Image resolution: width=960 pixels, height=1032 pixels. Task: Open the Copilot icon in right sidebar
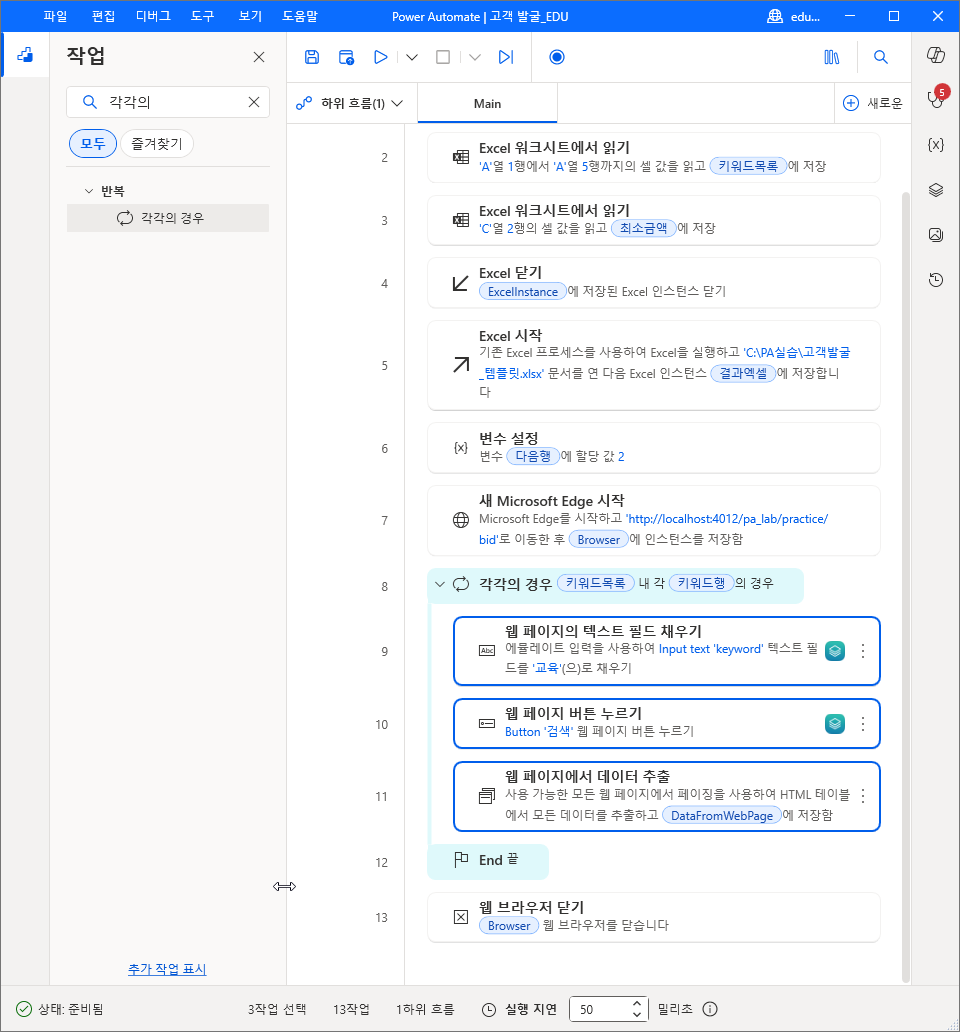coord(936,55)
